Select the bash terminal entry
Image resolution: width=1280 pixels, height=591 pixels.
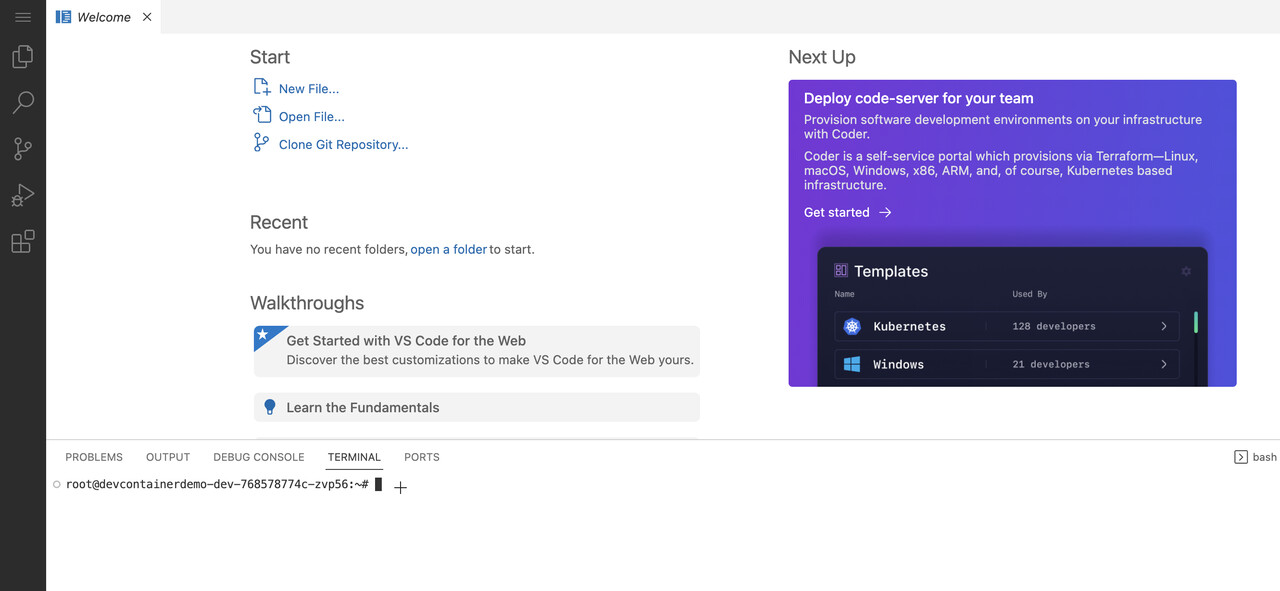pyautogui.click(x=1255, y=457)
